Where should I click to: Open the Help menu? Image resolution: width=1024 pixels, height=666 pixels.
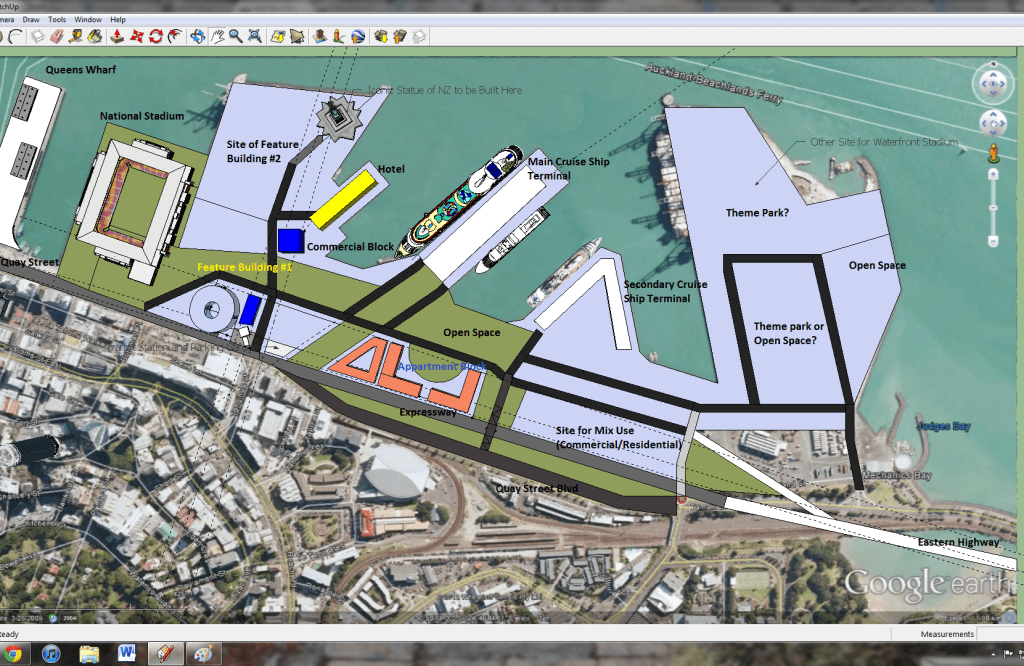[118, 19]
